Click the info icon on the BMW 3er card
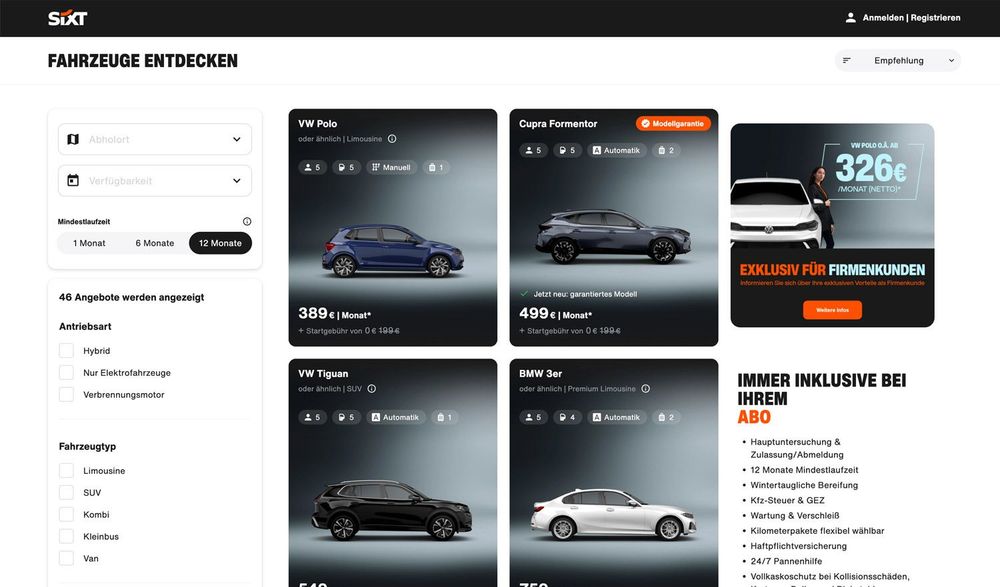The image size is (1000, 587). 645,389
